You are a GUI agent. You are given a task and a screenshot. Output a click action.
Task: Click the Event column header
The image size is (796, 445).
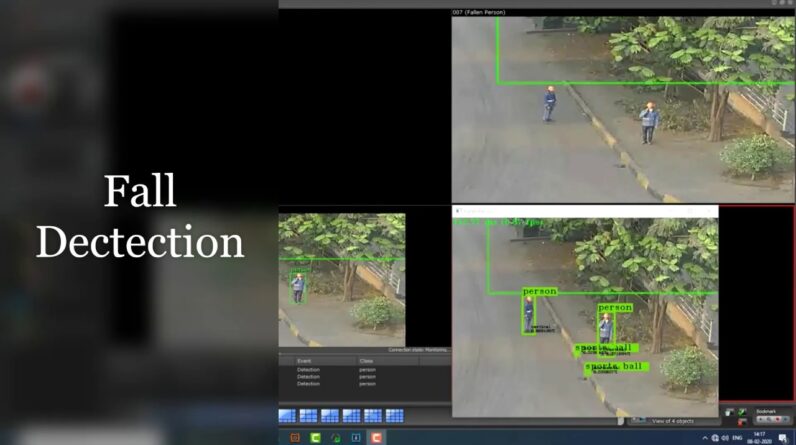tap(304, 361)
